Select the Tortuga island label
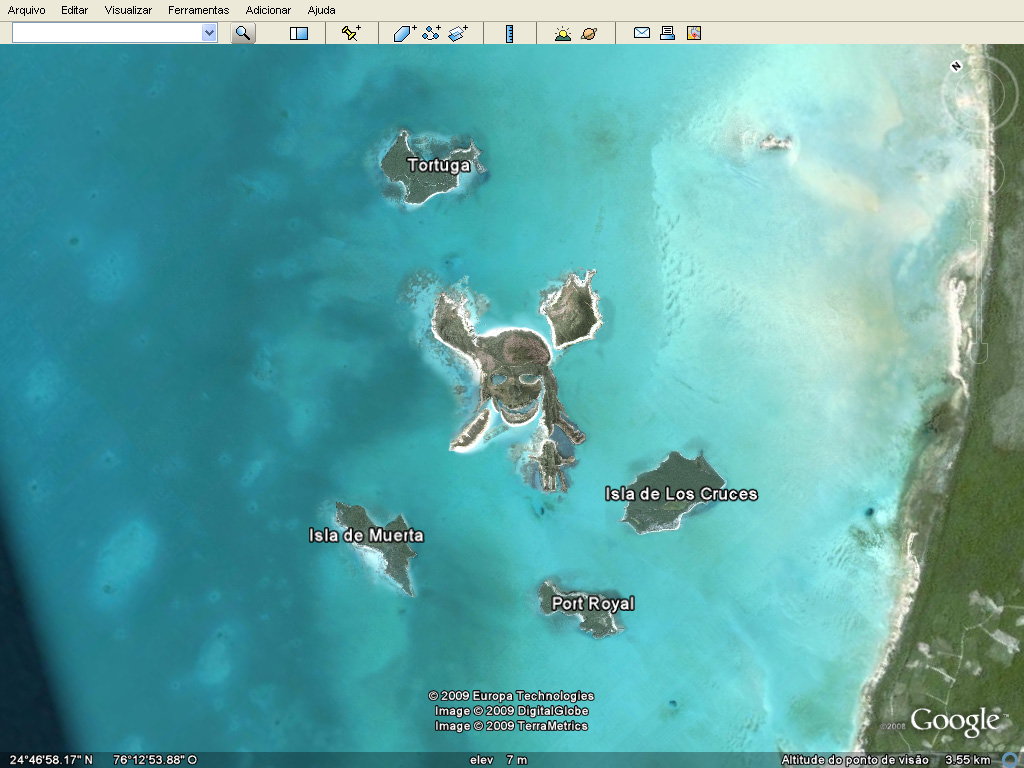 [439, 165]
